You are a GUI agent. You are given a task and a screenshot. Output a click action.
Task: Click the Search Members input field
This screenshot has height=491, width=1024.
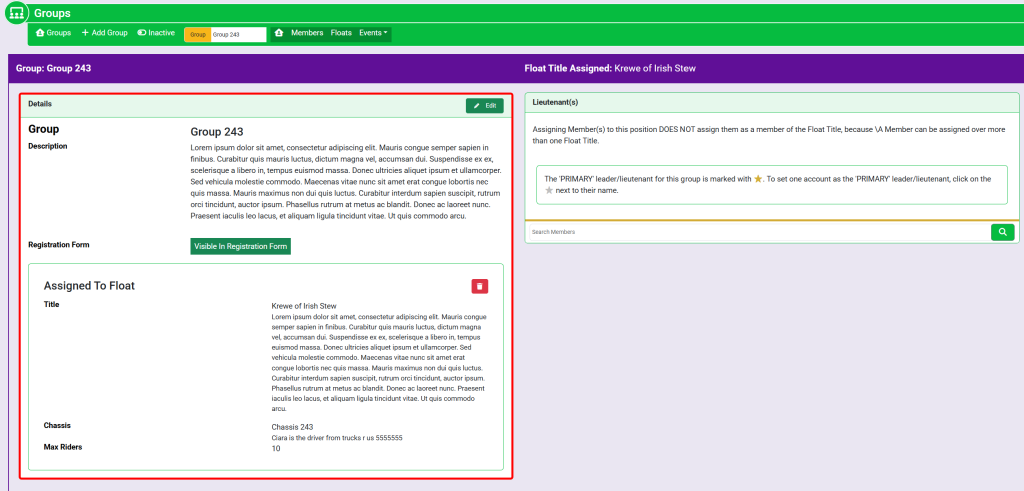pos(757,232)
